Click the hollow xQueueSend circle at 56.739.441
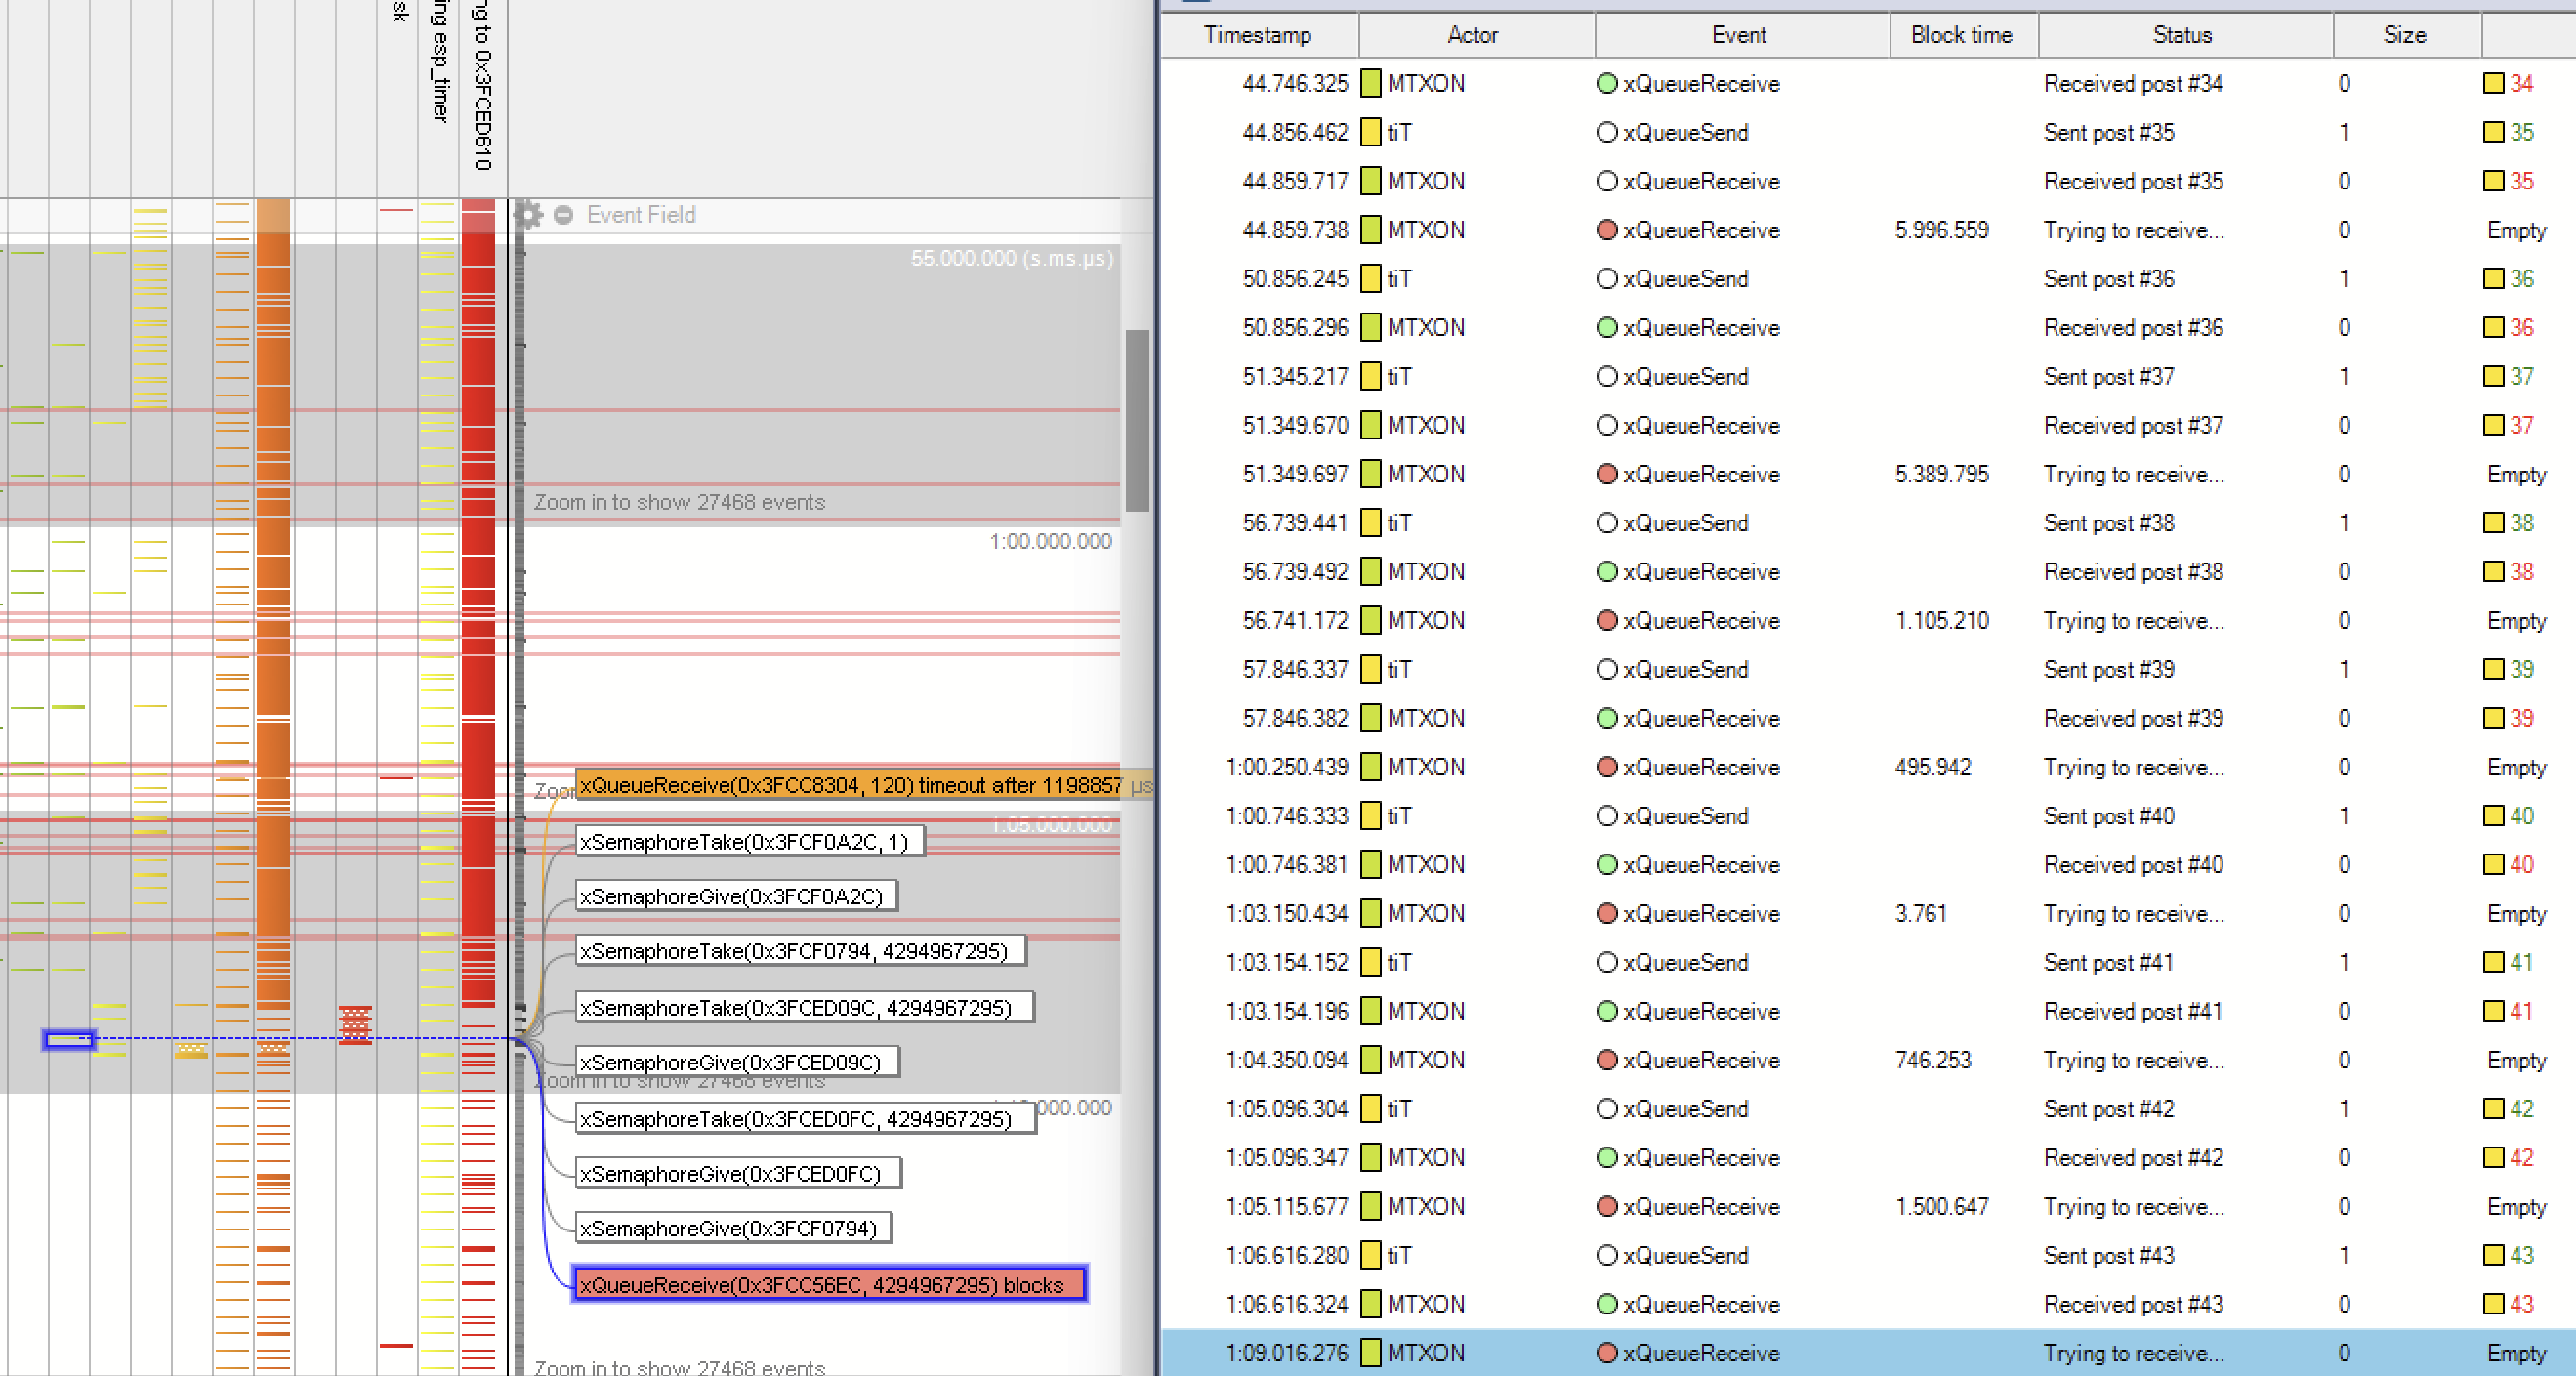2576x1376 pixels. coord(1607,522)
